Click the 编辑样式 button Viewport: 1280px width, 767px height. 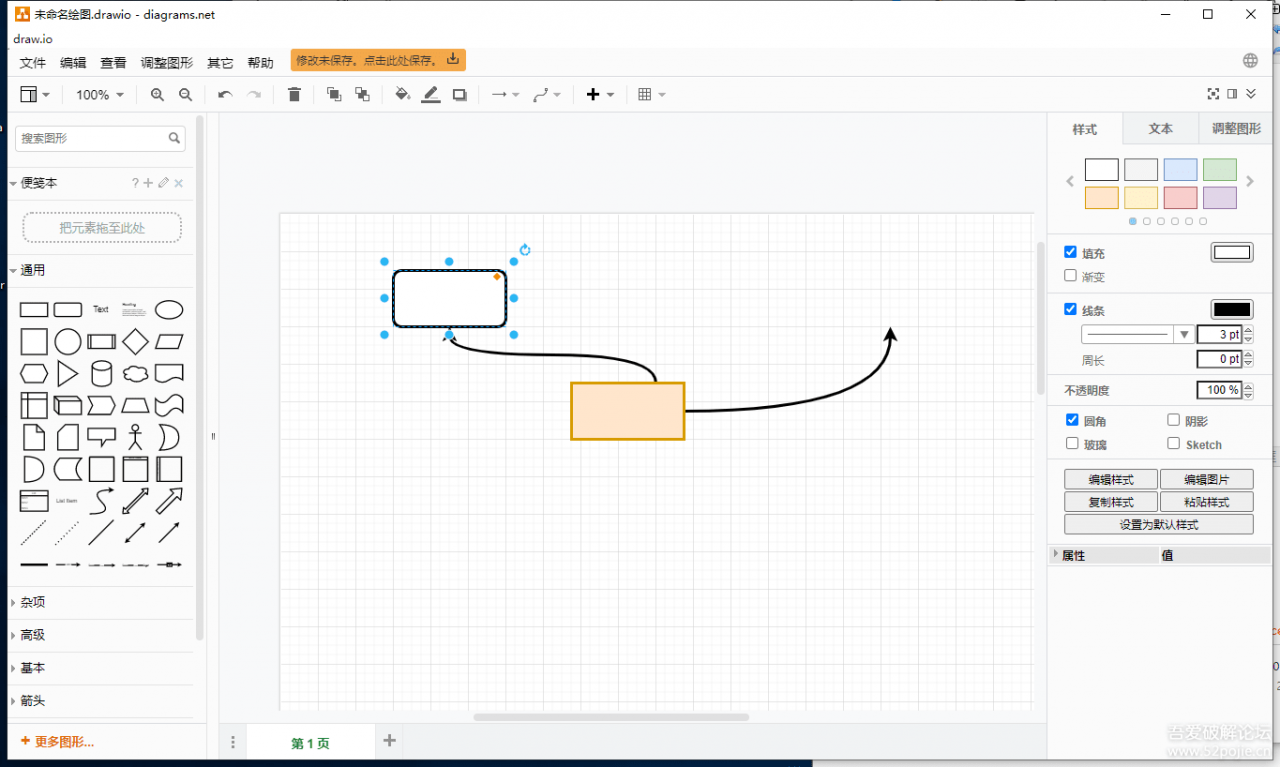tap(1111, 479)
